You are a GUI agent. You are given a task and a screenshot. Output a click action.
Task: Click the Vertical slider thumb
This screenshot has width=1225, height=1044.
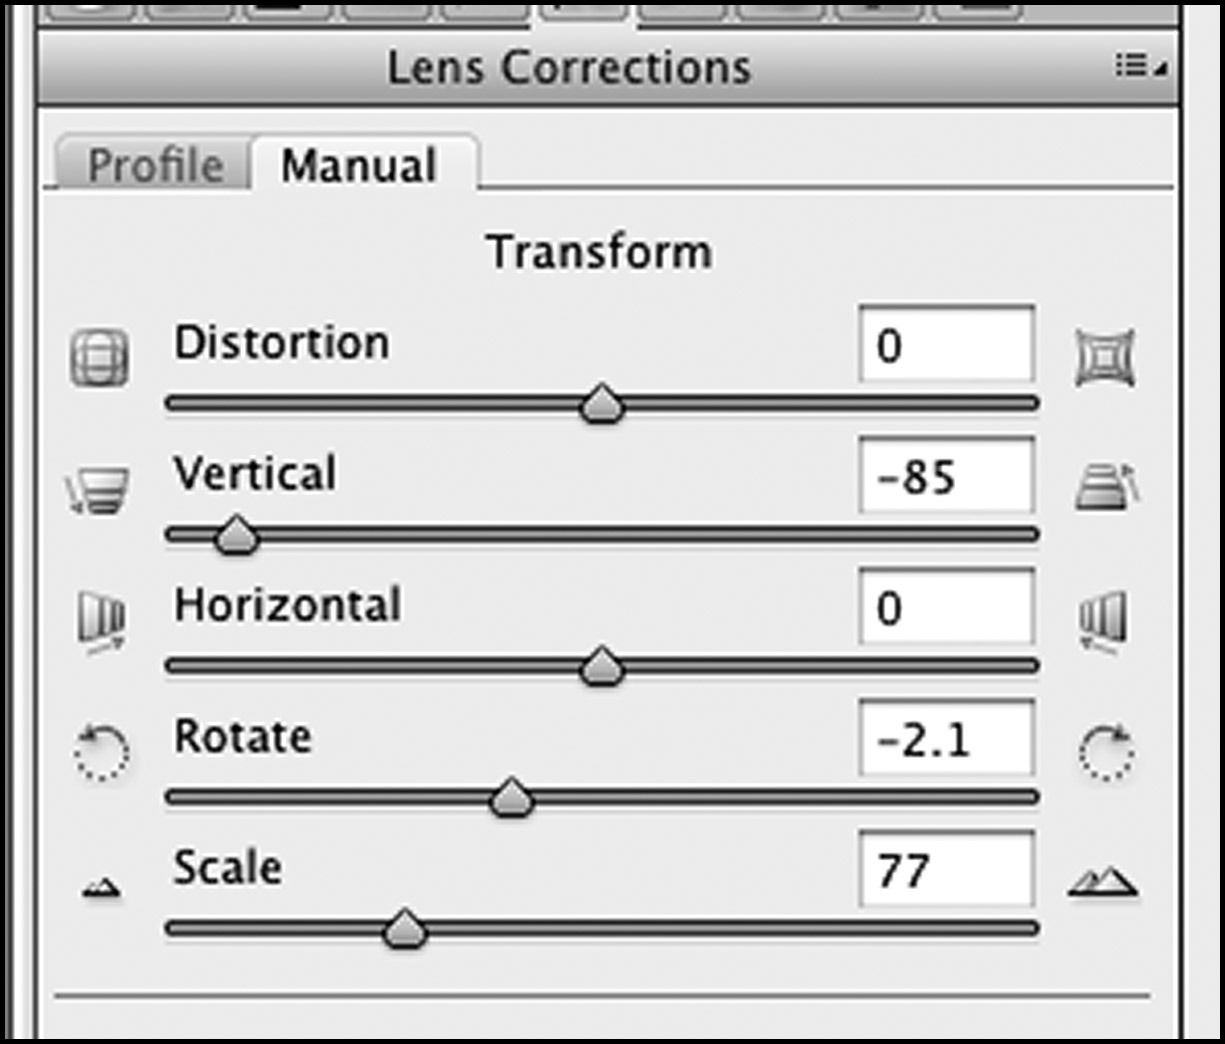point(237,535)
